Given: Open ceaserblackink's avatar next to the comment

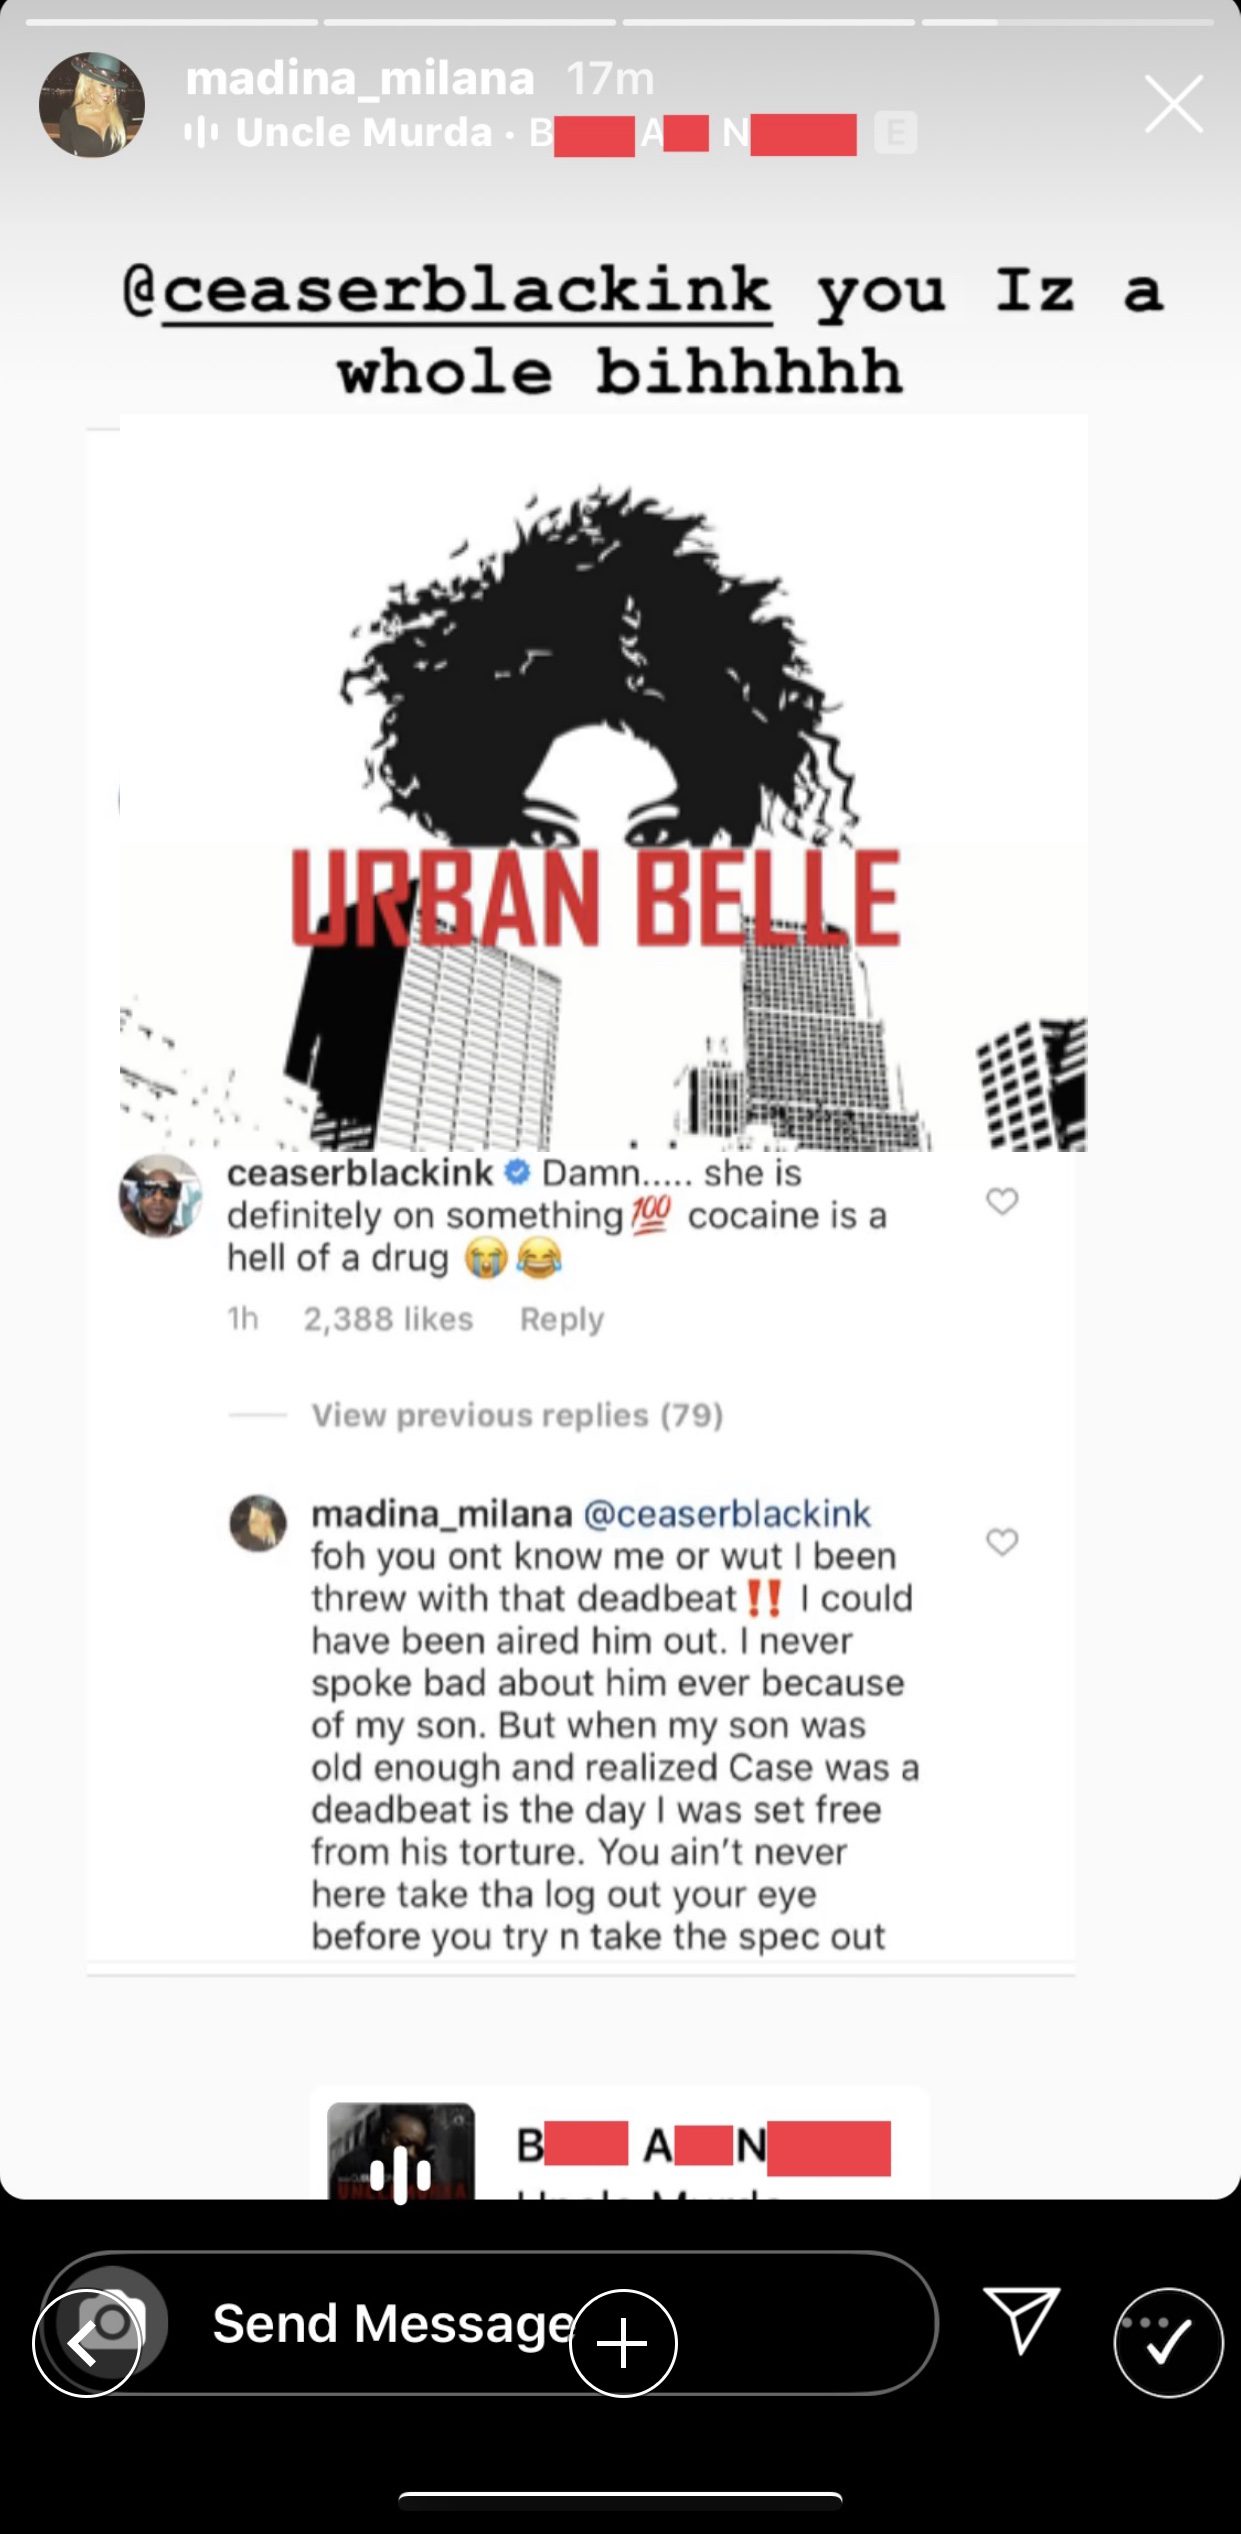Looking at the screenshot, I should 160,1196.
